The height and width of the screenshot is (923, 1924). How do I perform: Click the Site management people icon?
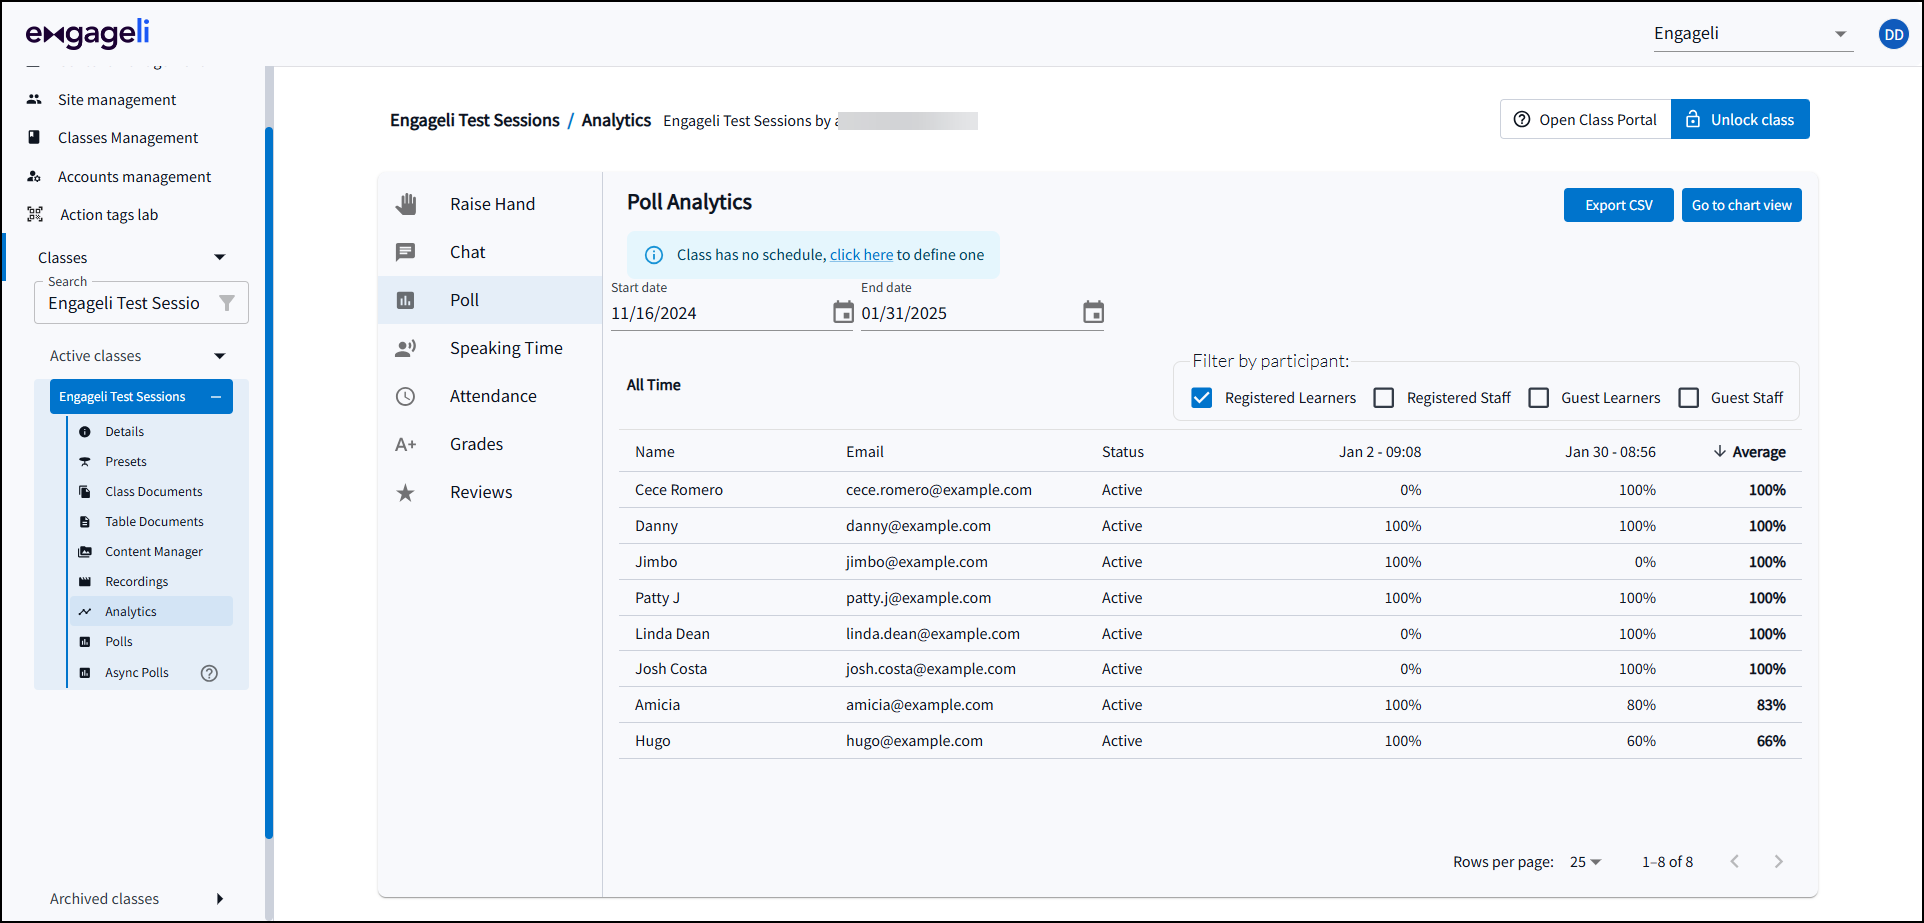(34, 99)
